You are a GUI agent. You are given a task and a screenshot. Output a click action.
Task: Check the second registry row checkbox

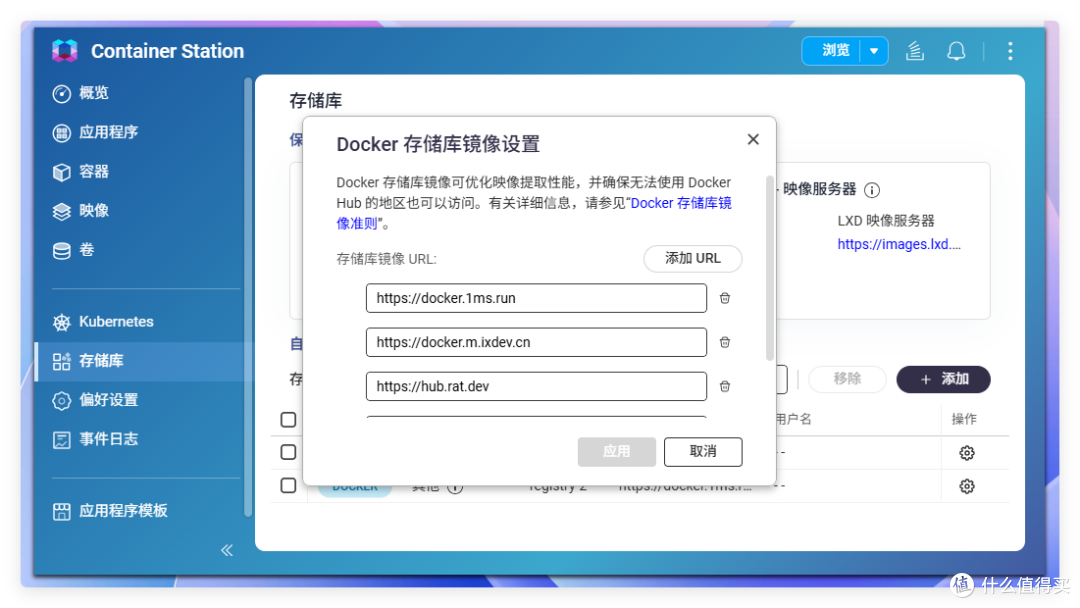289,485
